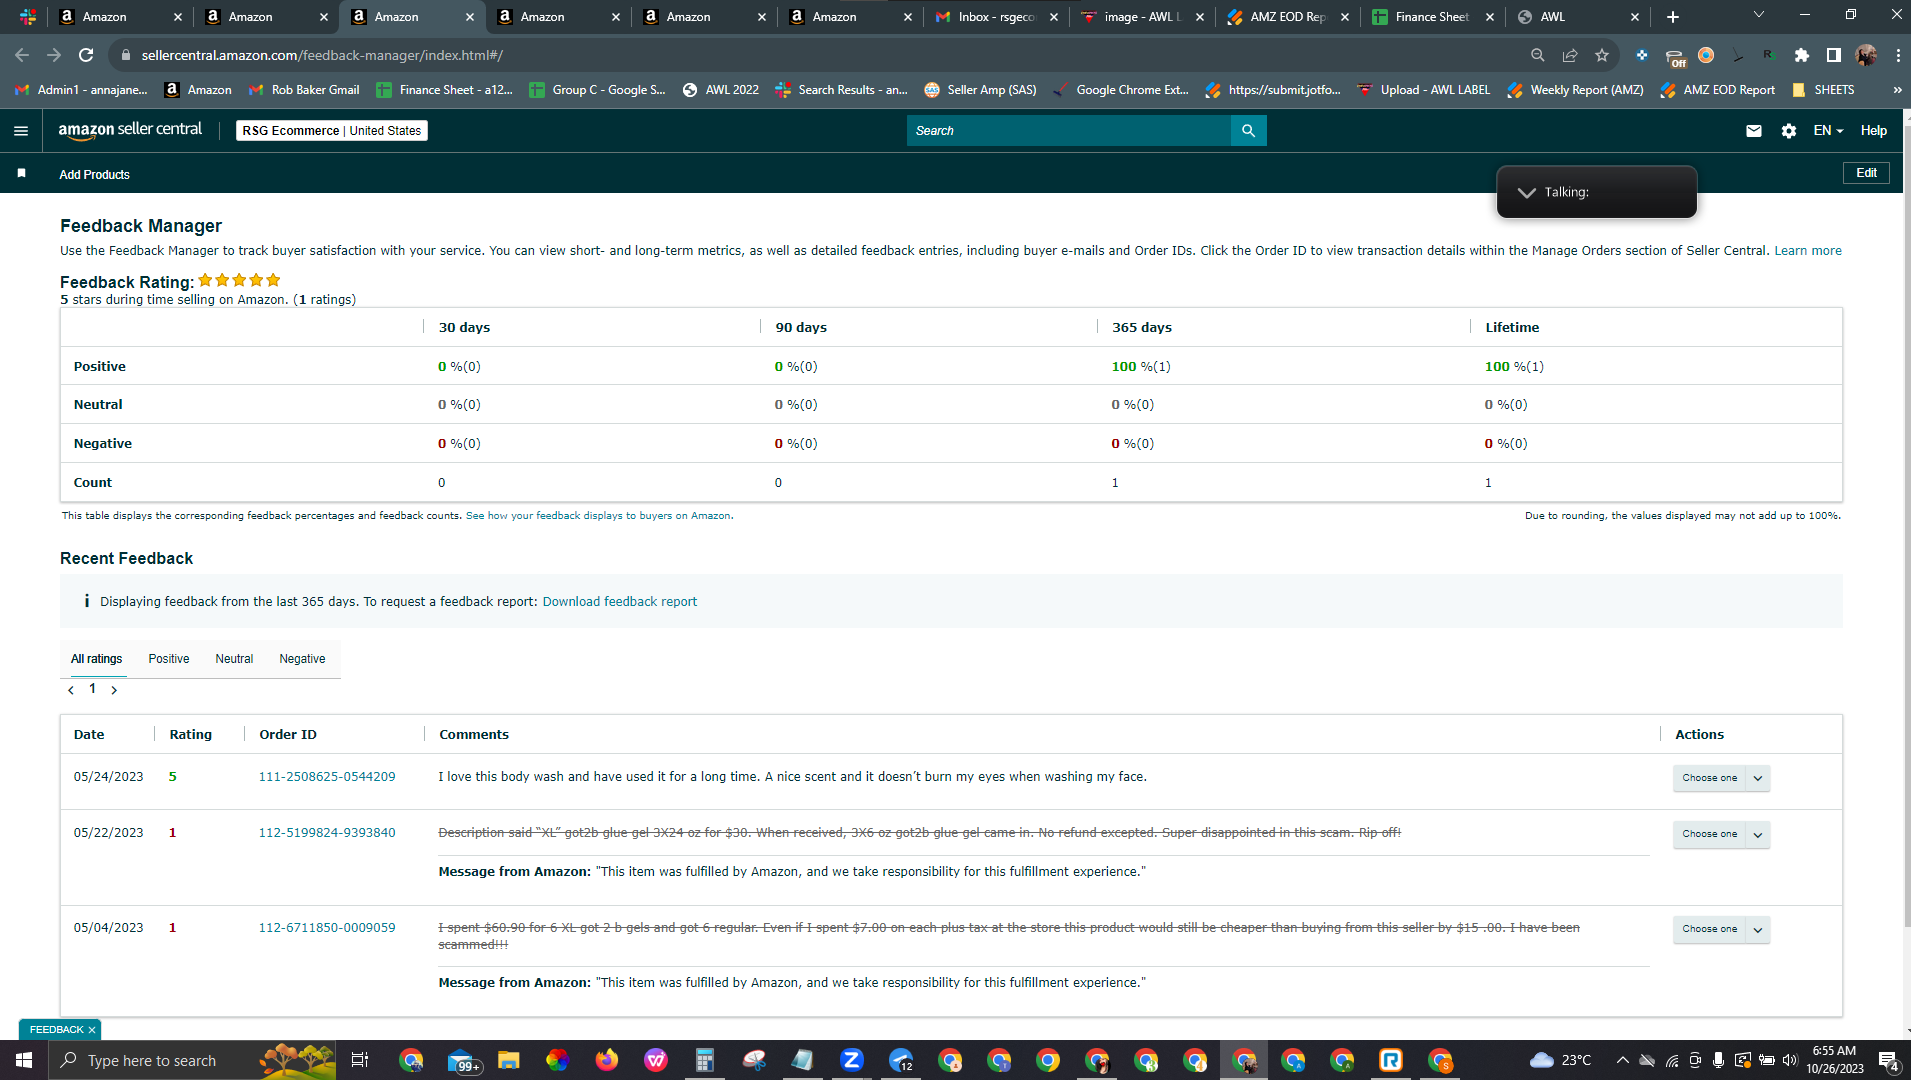Viewport: 1911px width, 1080px height.
Task: Open the settings gear icon
Action: [x=1789, y=131]
